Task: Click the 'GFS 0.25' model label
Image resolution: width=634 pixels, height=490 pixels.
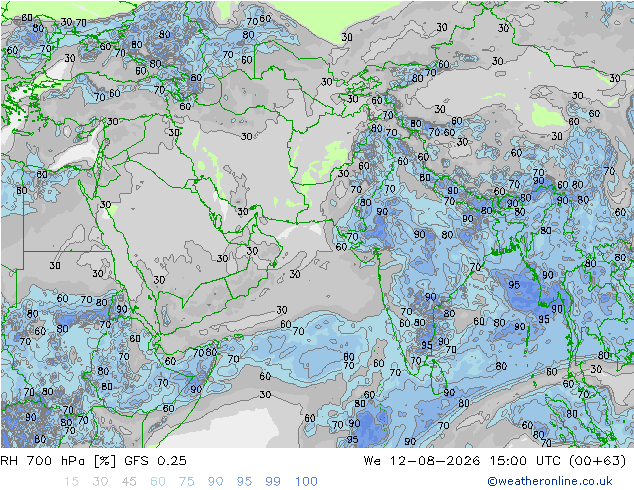Action: [x=155, y=461]
